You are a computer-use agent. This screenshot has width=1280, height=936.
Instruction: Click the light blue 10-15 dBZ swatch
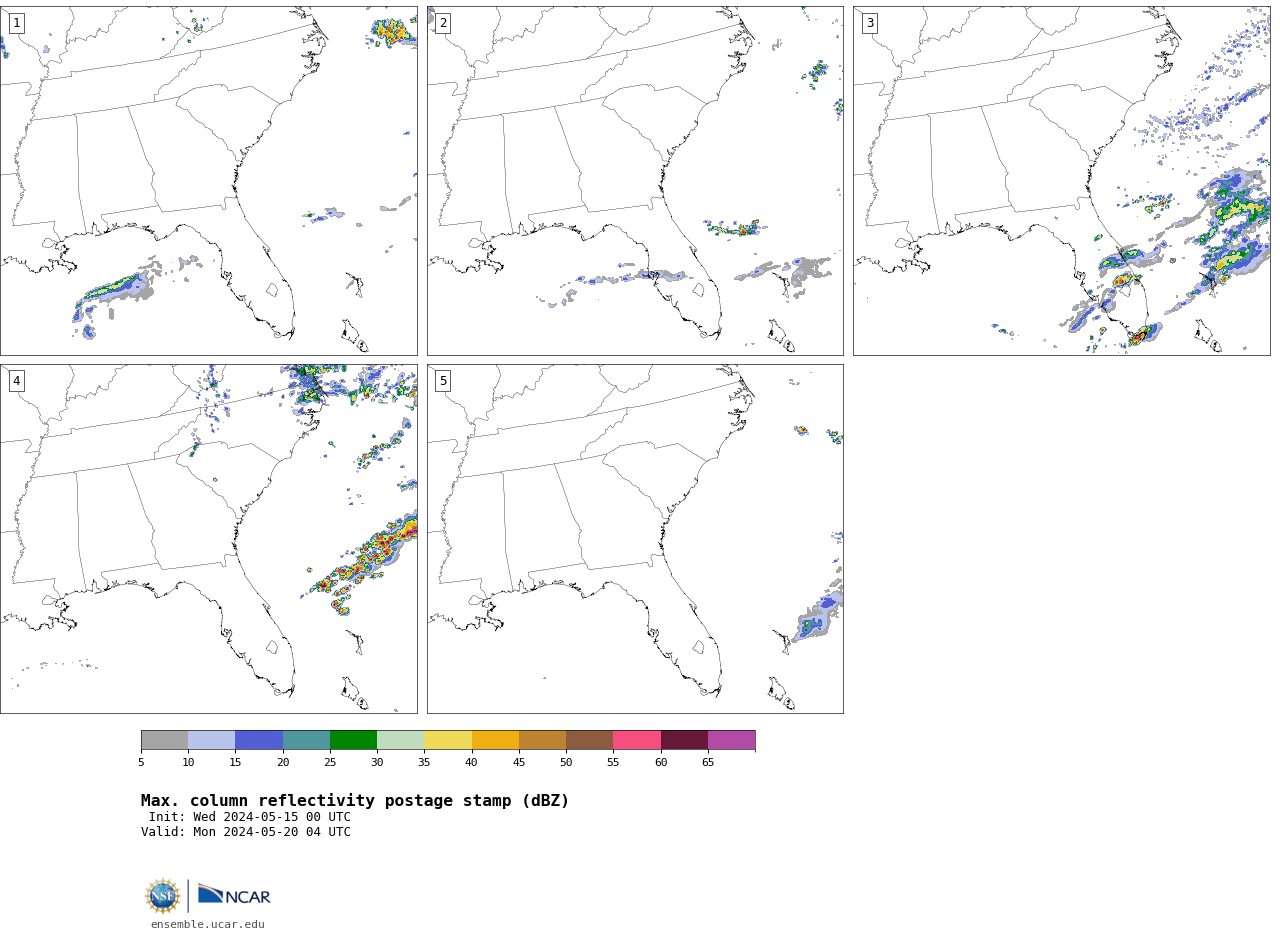[x=211, y=740]
